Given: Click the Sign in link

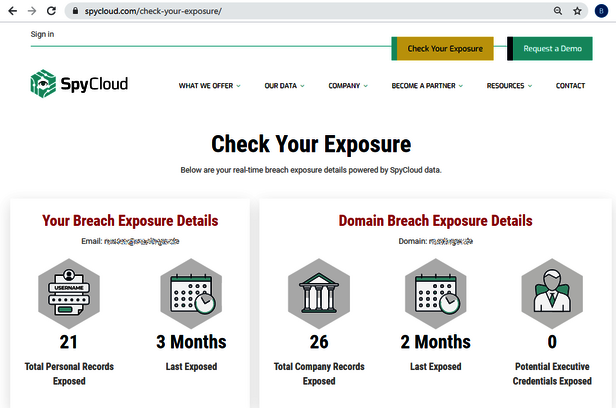Looking at the screenshot, I should pos(42,34).
